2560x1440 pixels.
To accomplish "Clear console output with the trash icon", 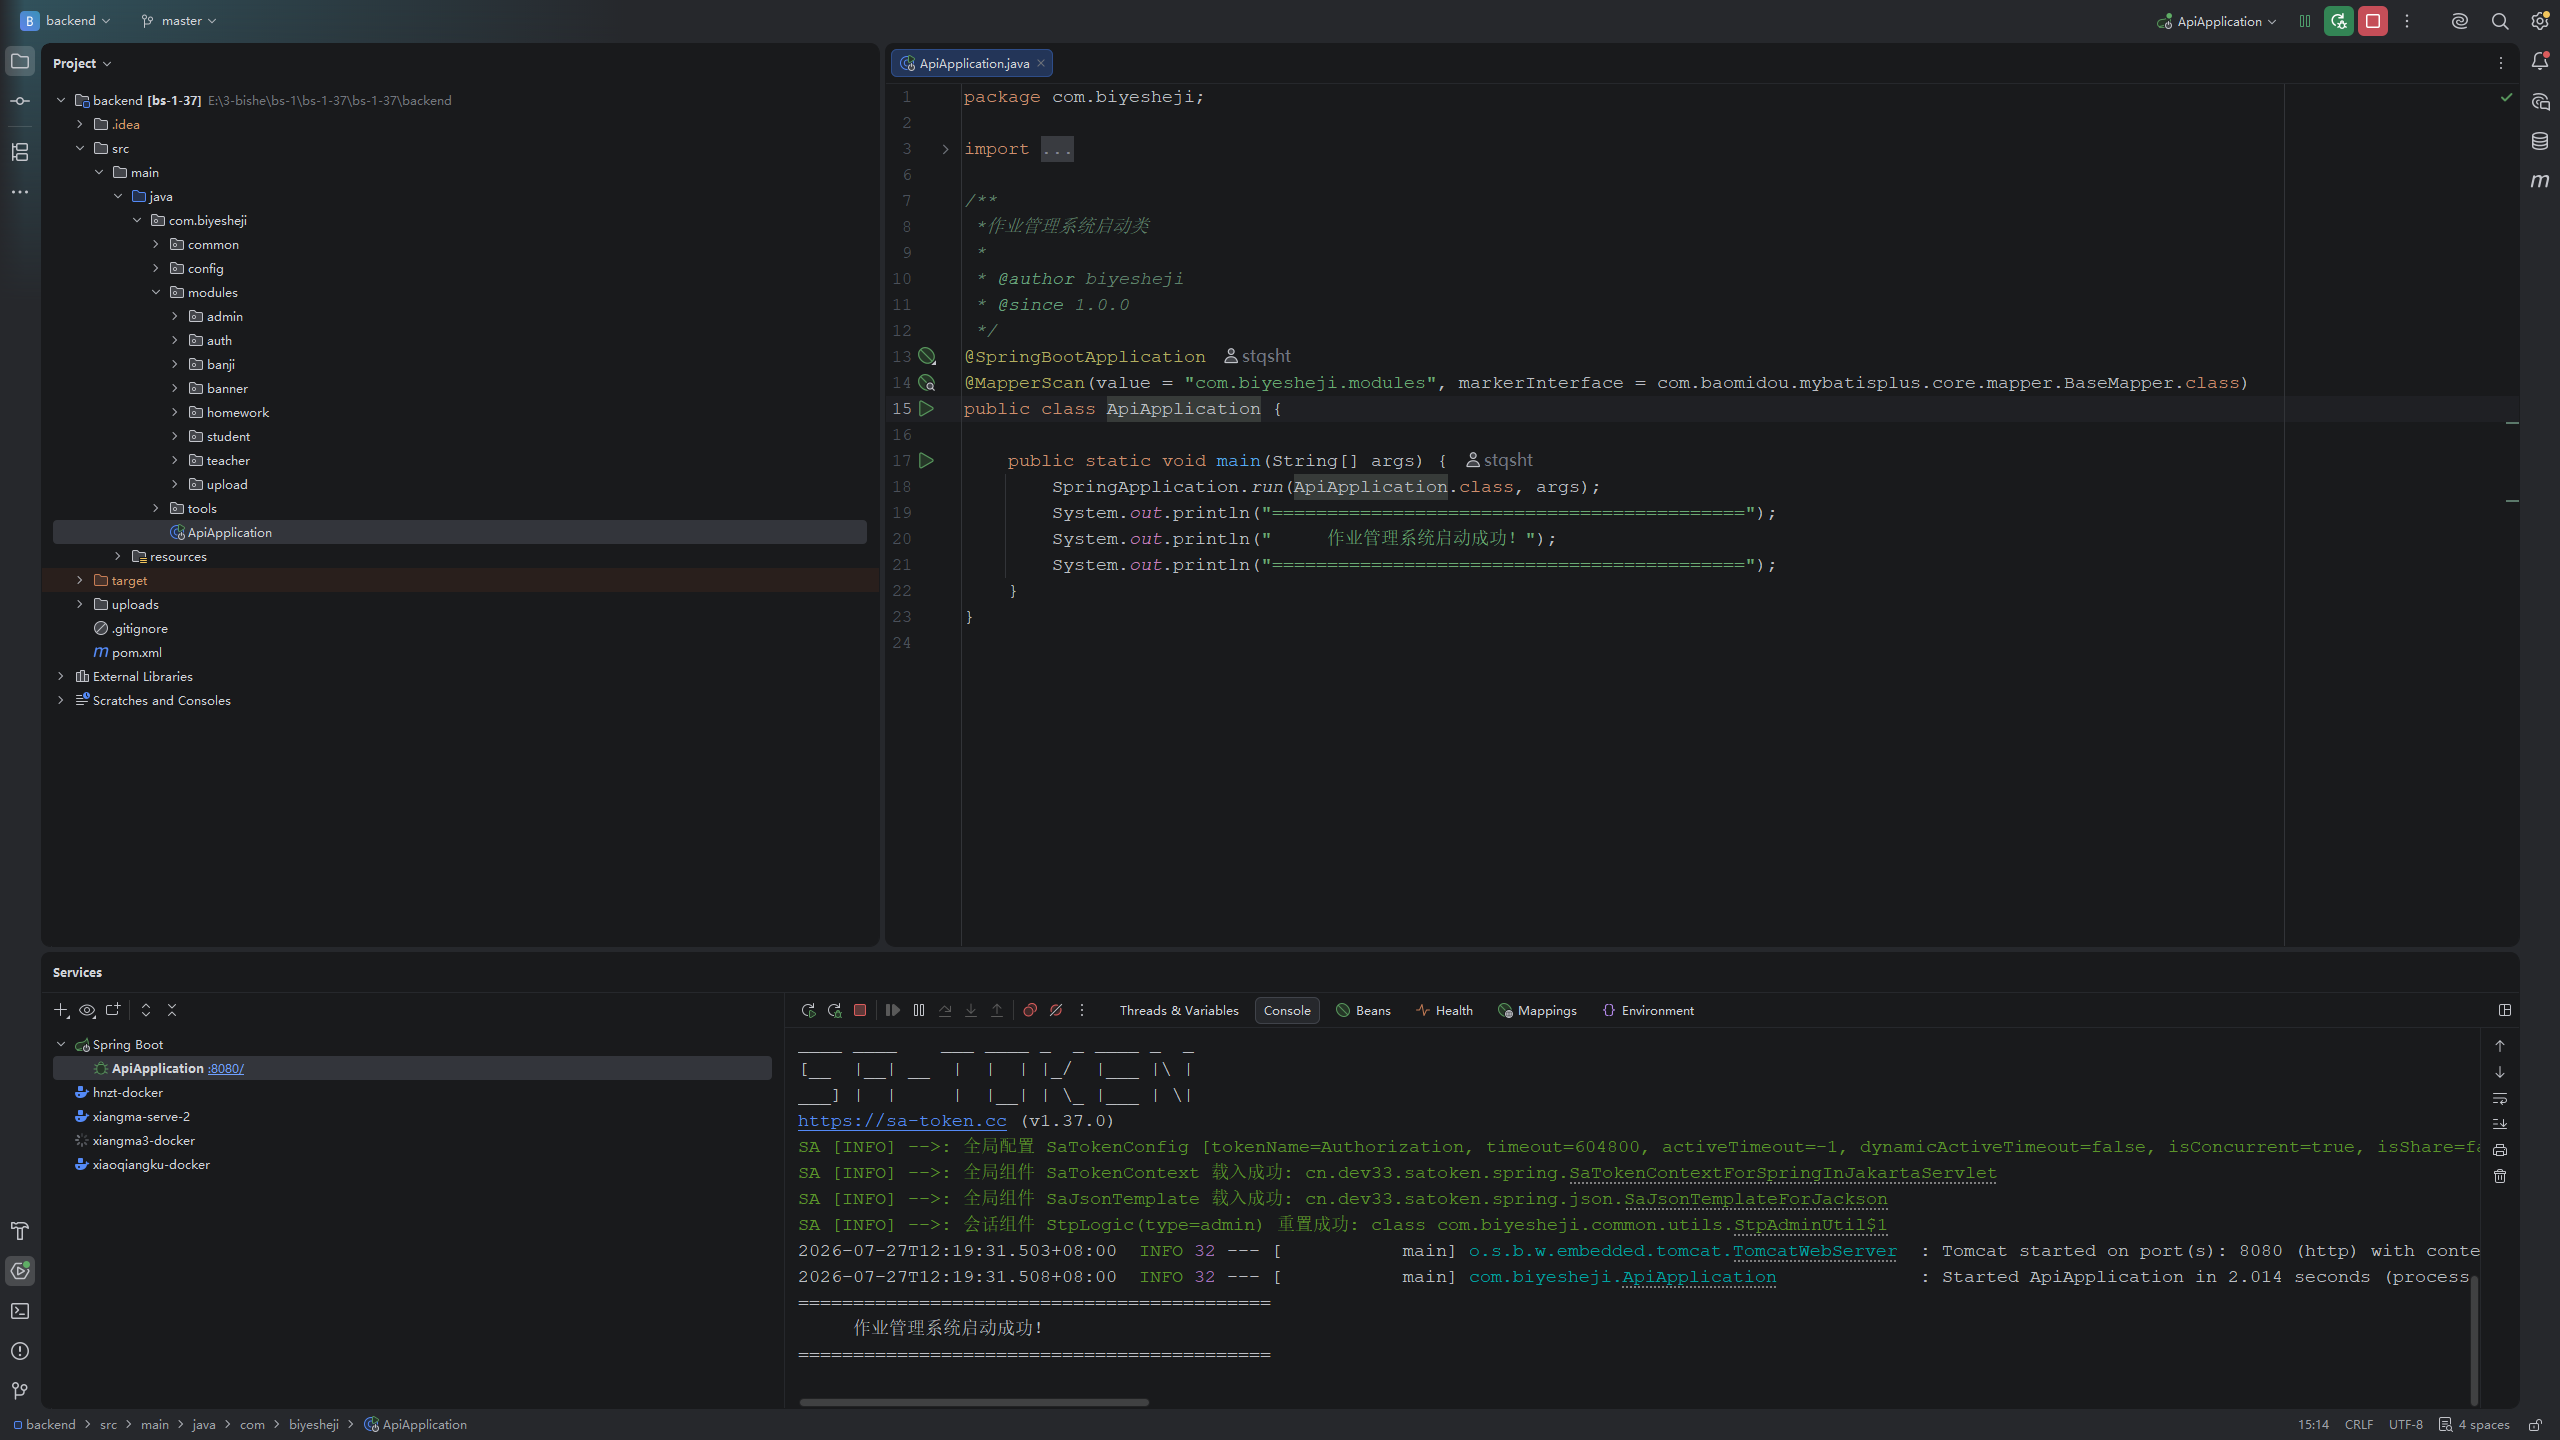I will coord(2500,1176).
